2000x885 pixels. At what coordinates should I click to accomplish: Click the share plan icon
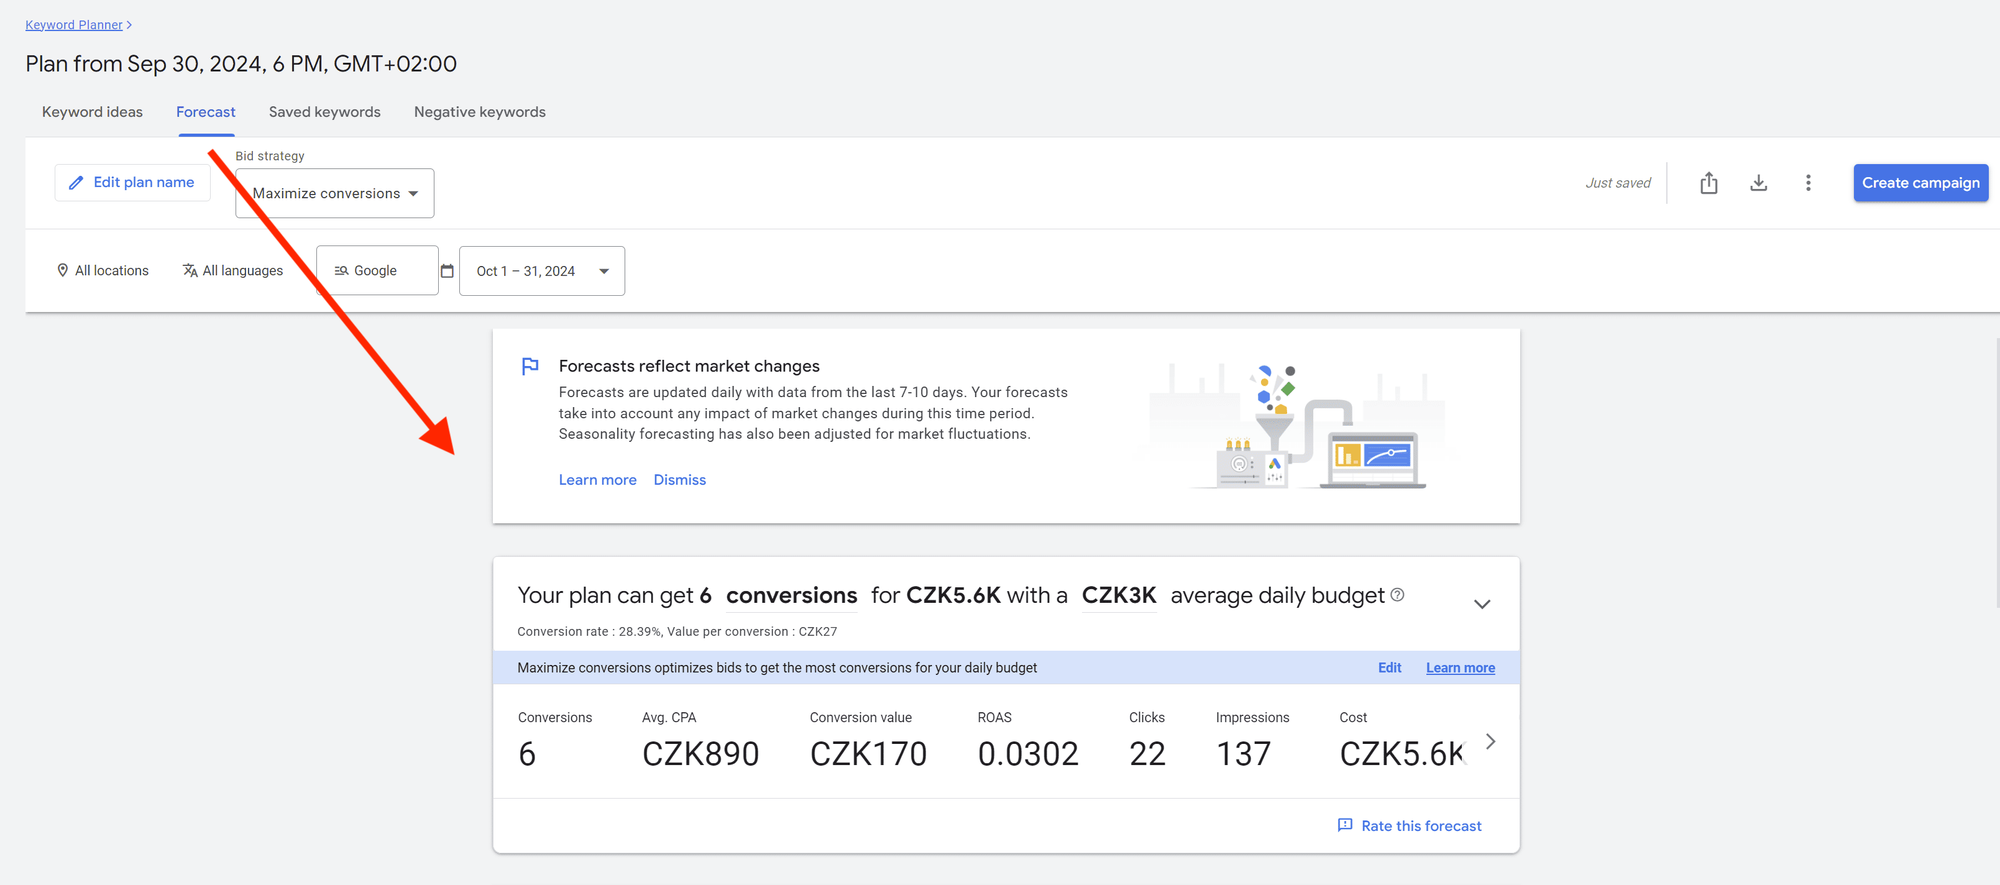1709,183
